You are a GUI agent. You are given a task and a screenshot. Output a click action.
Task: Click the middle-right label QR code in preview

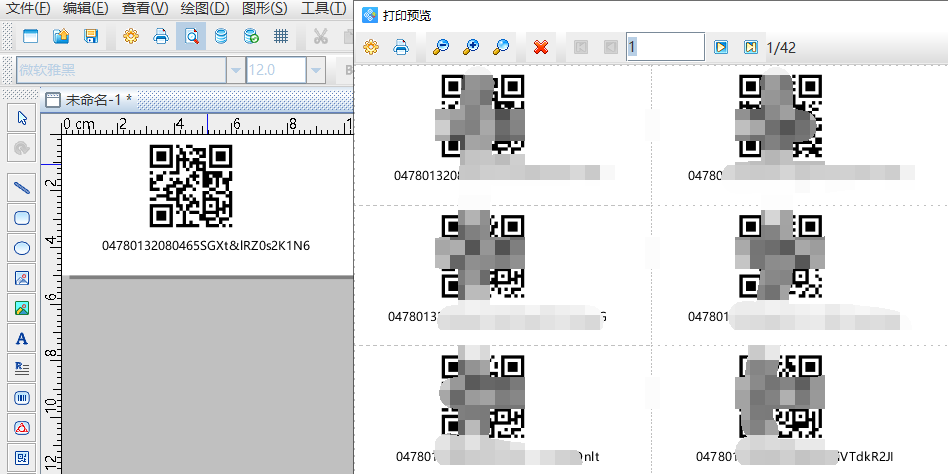(780, 257)
